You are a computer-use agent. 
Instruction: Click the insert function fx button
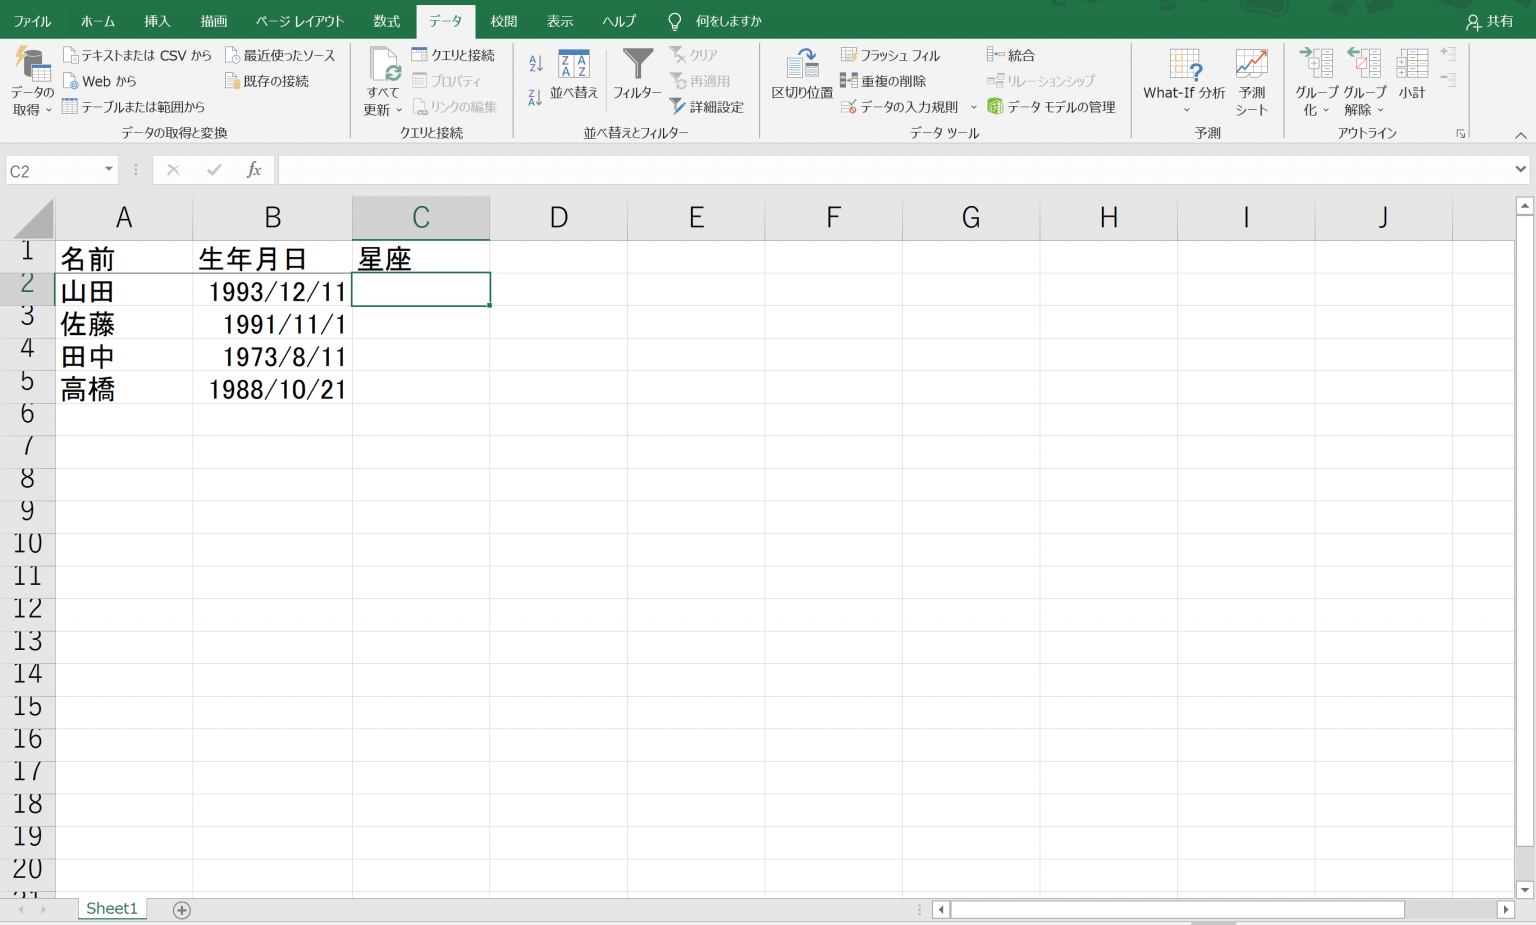pyautogui.click(x=254, y=171)
